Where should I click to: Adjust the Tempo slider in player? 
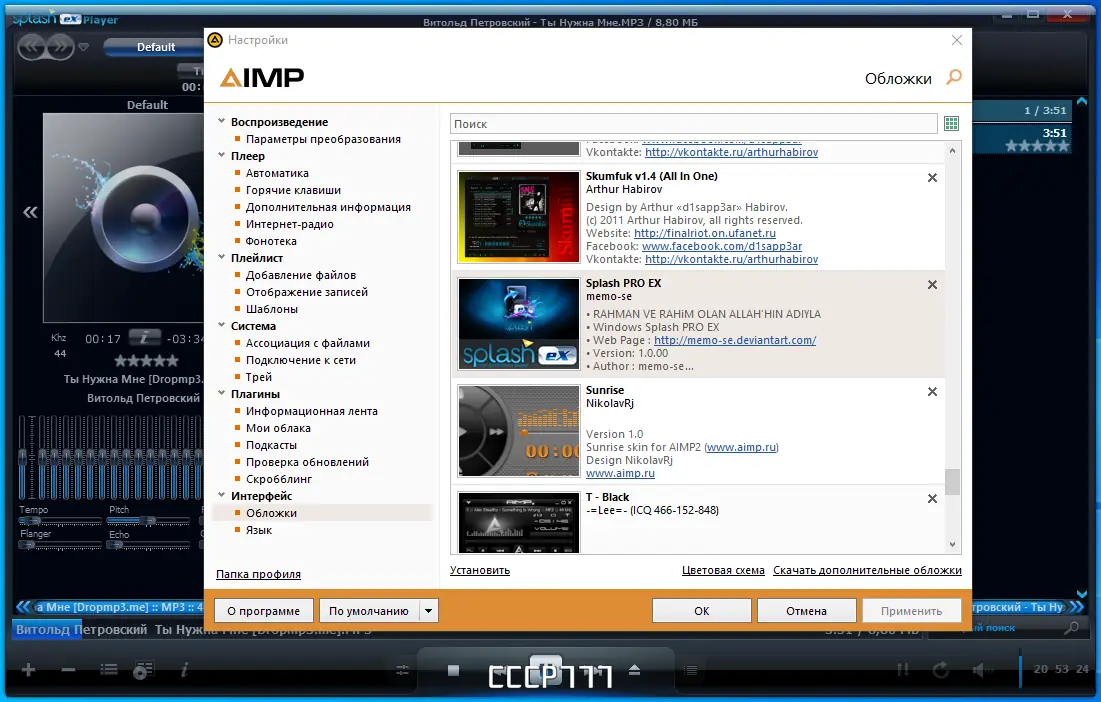(x=60, y=521)
